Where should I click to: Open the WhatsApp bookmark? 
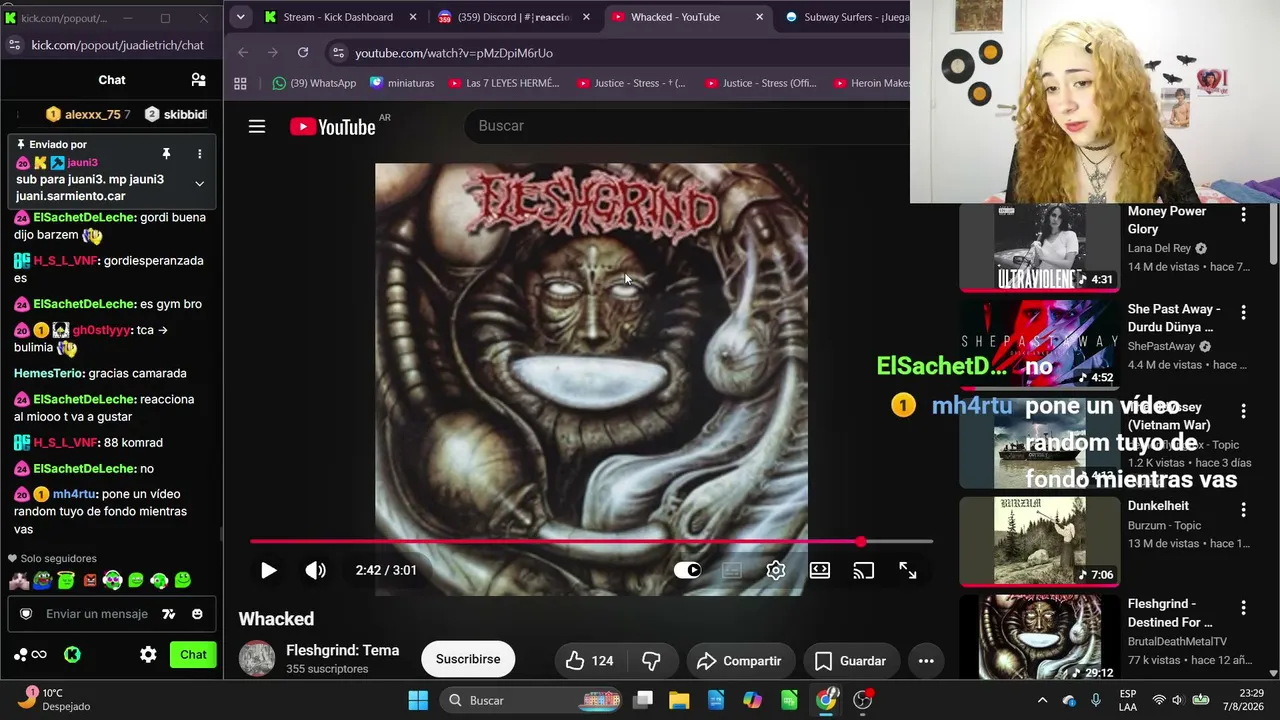[x=314, y=83]
